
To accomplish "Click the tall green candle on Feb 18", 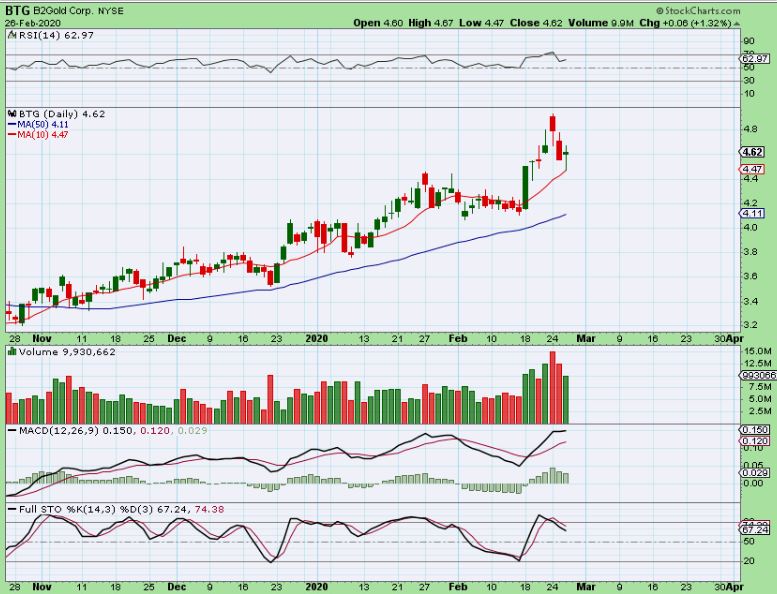I will tap(525, 187).
